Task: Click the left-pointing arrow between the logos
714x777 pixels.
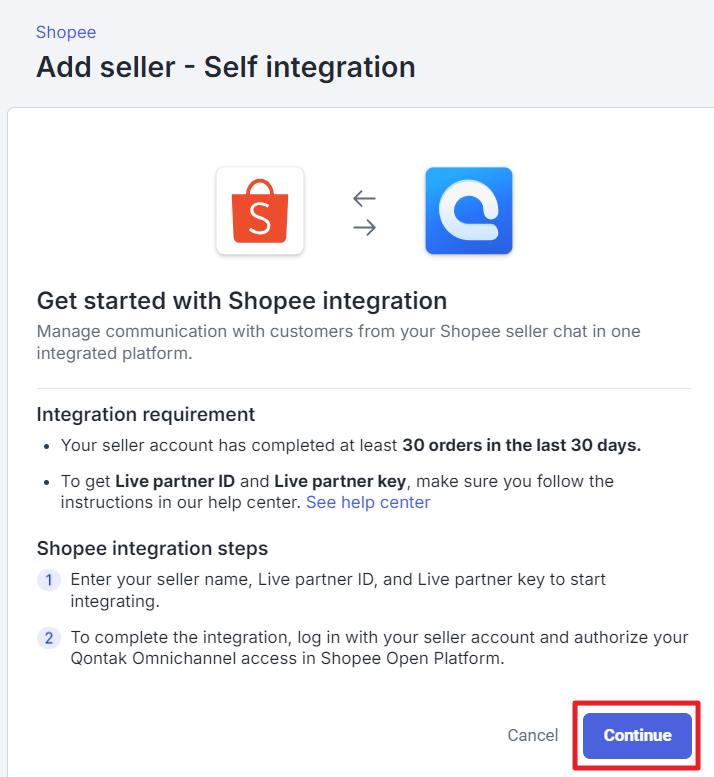Action: (x=364, y=198)
